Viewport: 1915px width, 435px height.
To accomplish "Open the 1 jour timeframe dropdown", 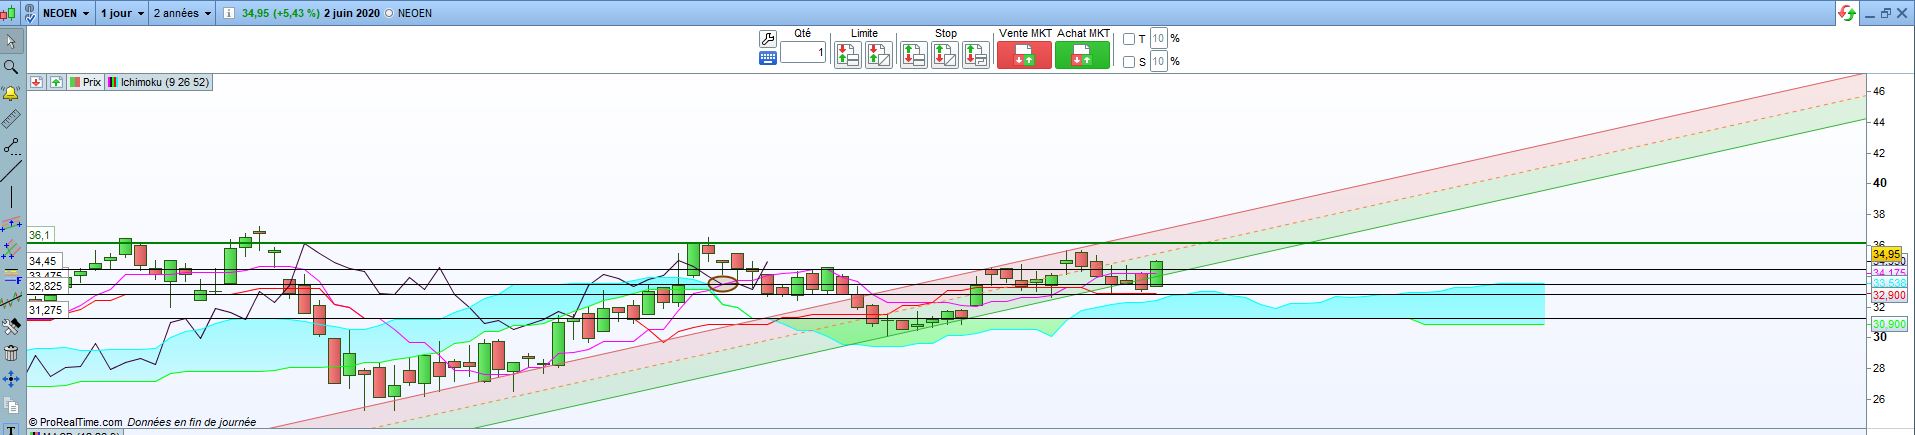I will (122, 14).
